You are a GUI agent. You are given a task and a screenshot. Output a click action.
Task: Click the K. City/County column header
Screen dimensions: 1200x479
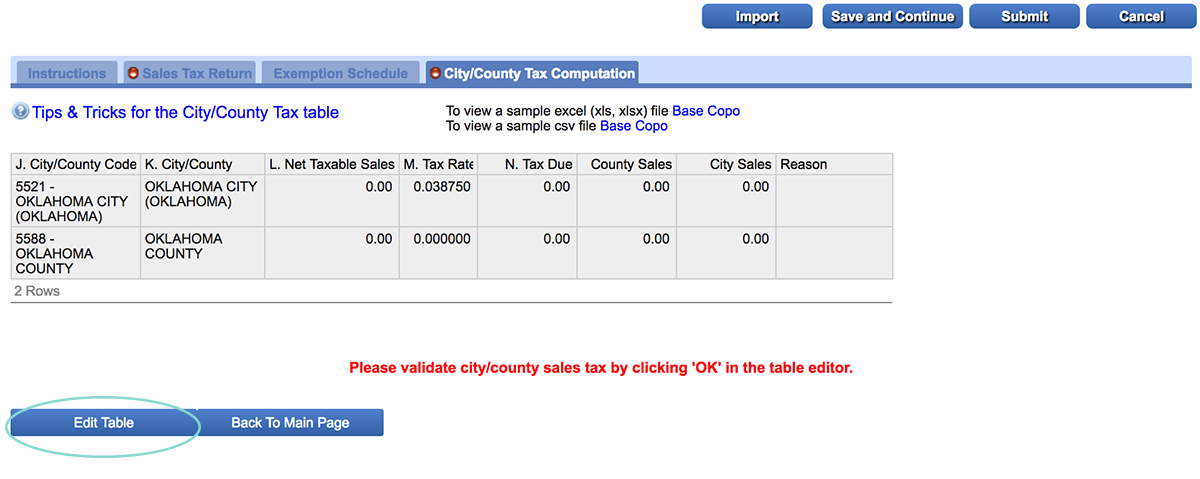[x=202, y=164]
